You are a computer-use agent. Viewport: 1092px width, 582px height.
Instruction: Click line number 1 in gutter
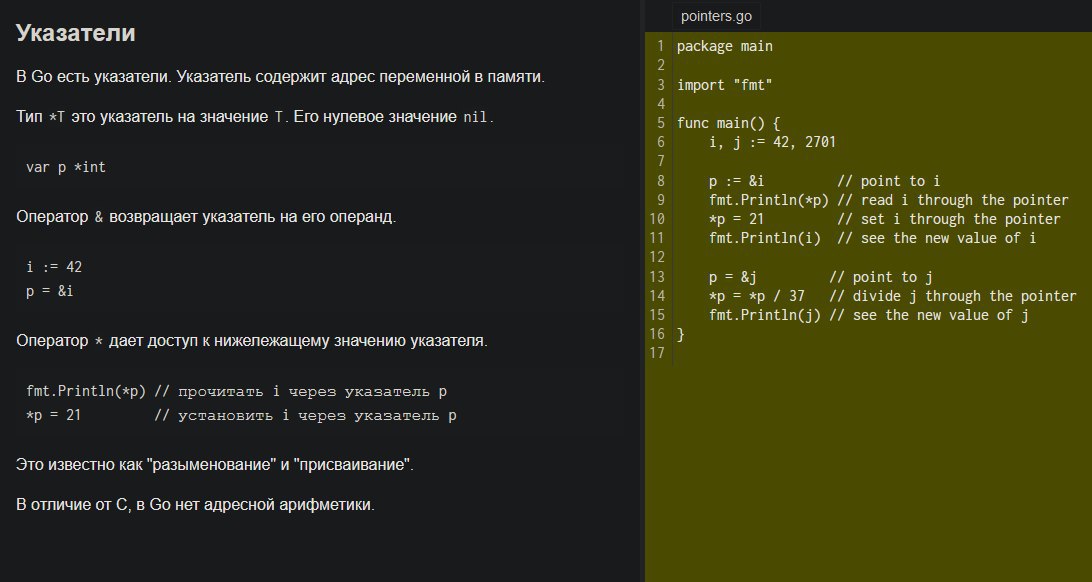point(660,47)
